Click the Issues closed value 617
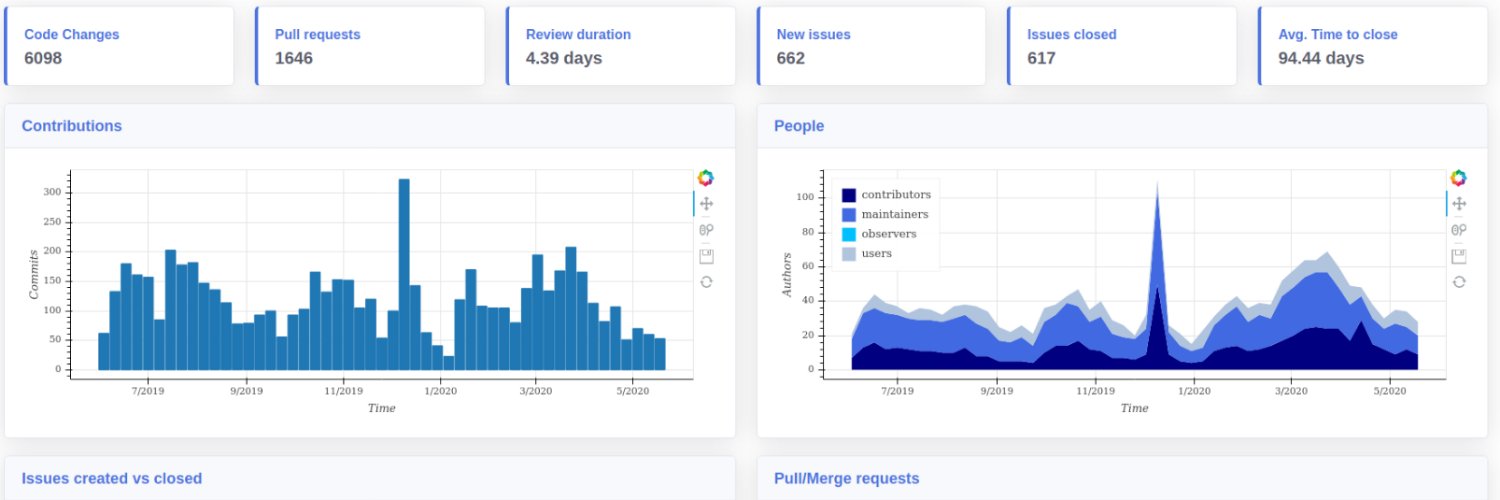This screenshot has height=500, width=1500. click(1041, 58)
